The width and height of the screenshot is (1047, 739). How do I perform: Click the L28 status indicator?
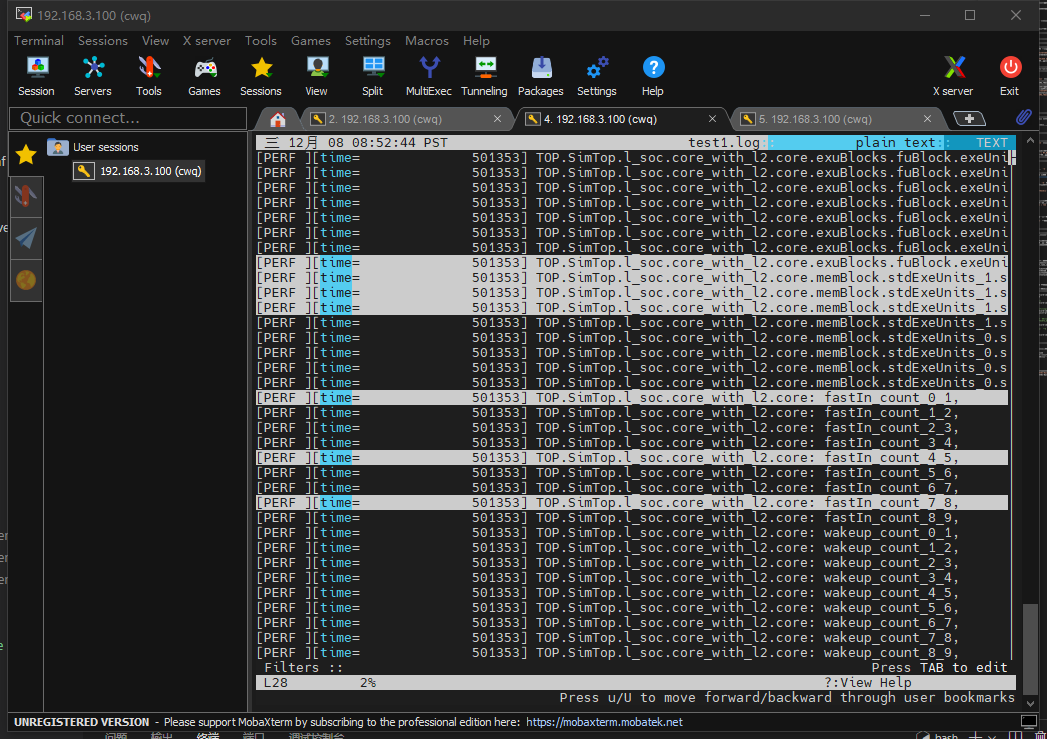tap(276, 683)
